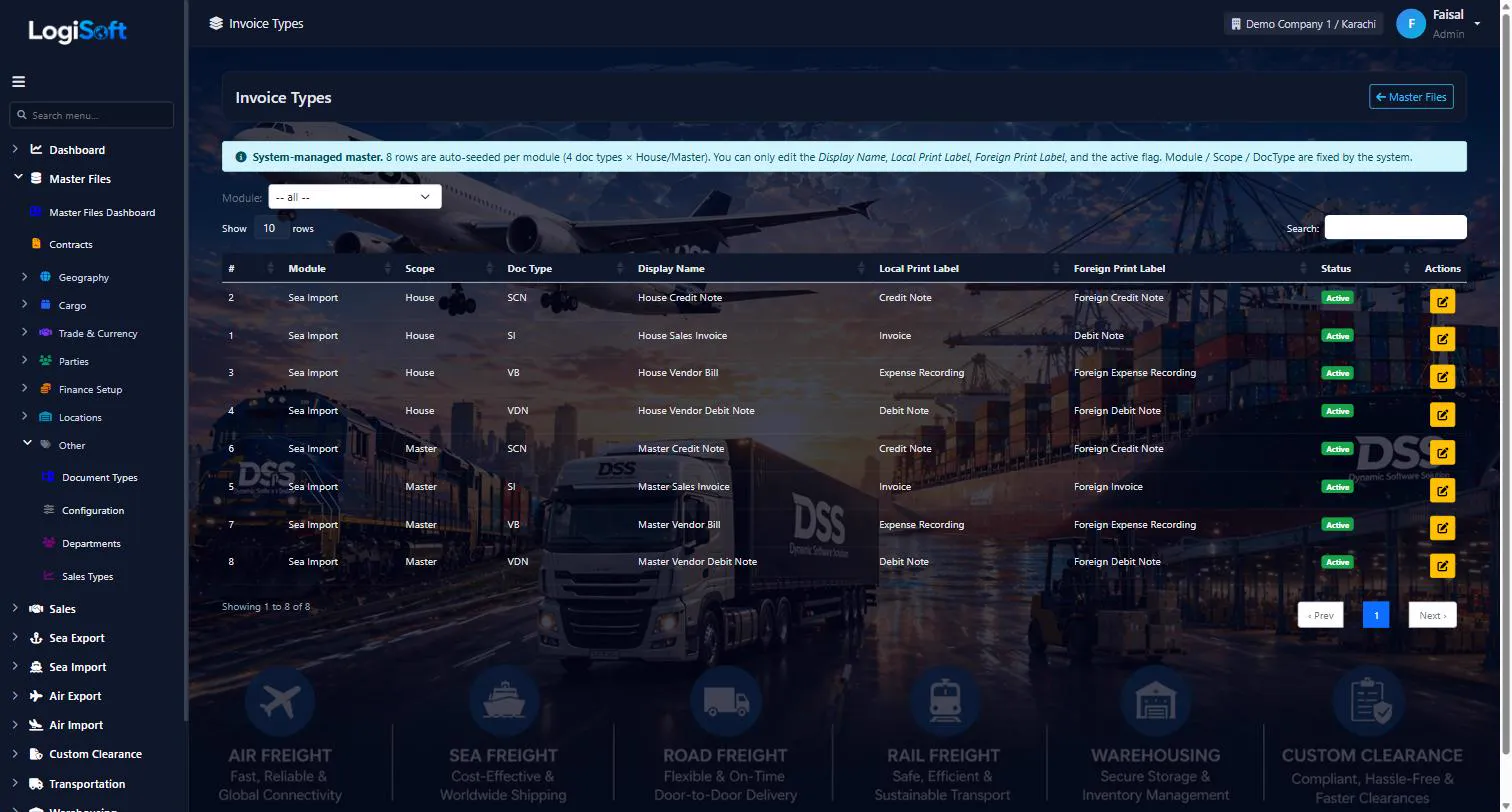Edit the Master Sales Invoice row

1442,490
